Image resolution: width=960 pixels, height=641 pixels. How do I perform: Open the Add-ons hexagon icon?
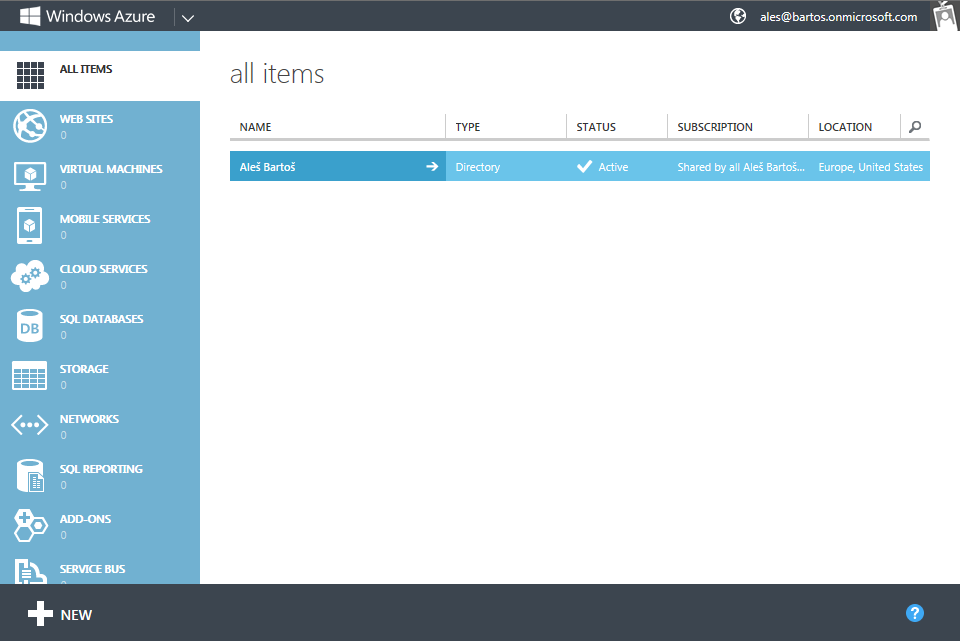point(31,525)
